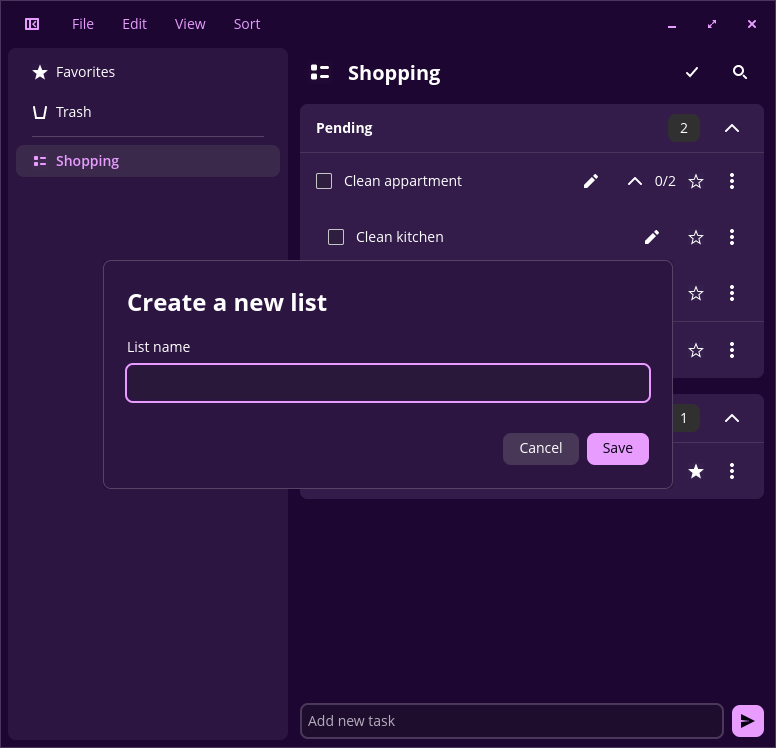Open search with the magnifier icon
The height and width of the screenshot is (748, 776).
click(x=739, y=72)
